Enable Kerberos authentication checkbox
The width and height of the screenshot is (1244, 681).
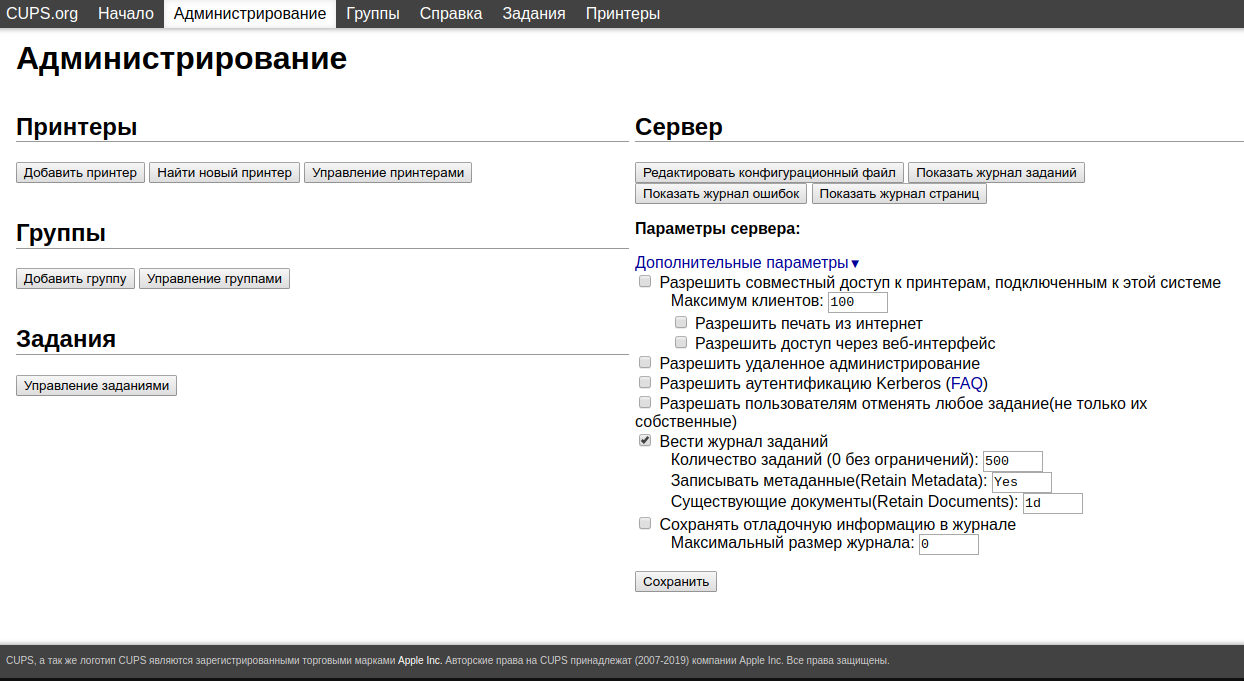click(x=645, y=382)
